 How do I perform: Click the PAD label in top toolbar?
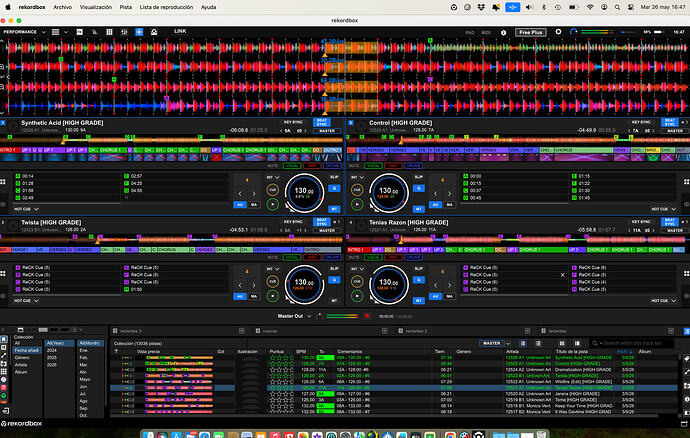point(470,33)
